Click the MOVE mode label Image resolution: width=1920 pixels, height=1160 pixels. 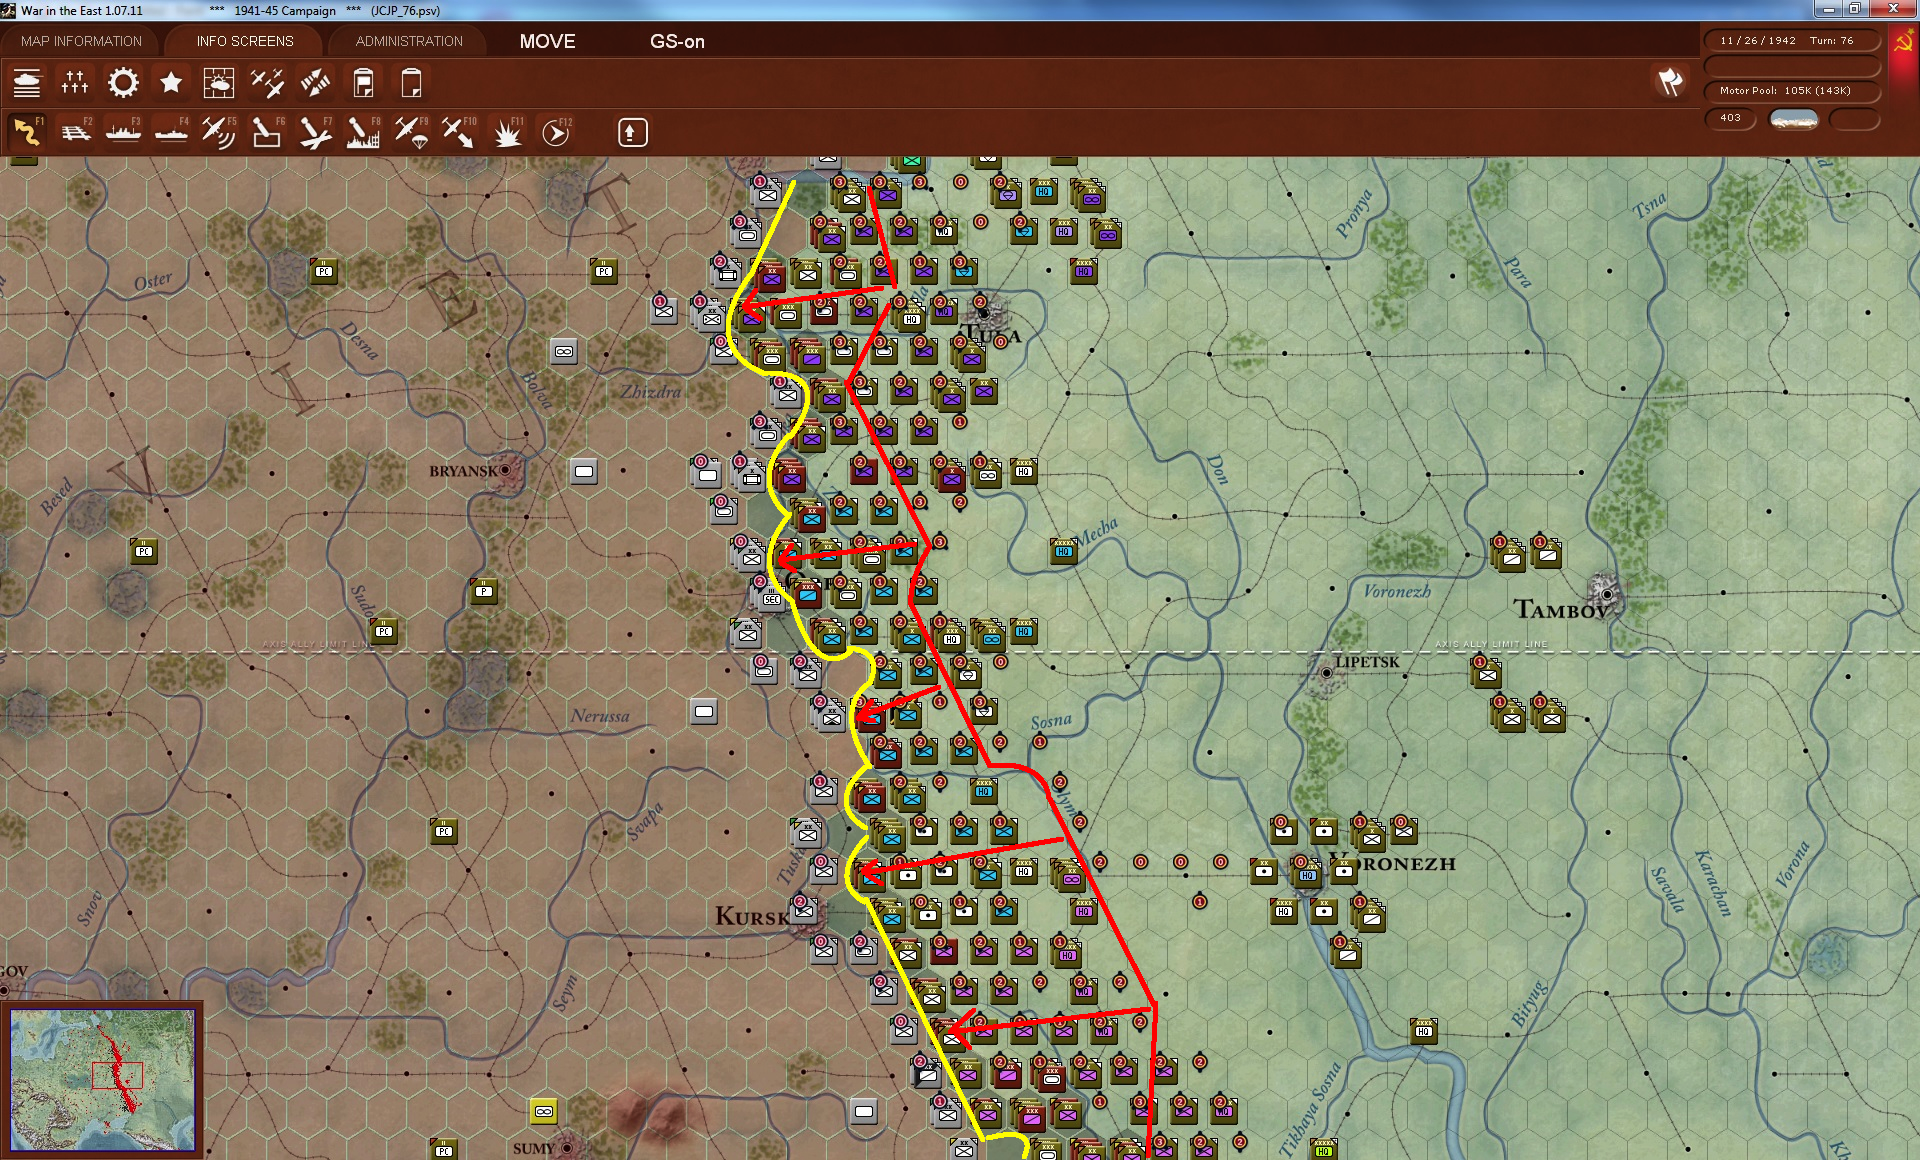547,41
